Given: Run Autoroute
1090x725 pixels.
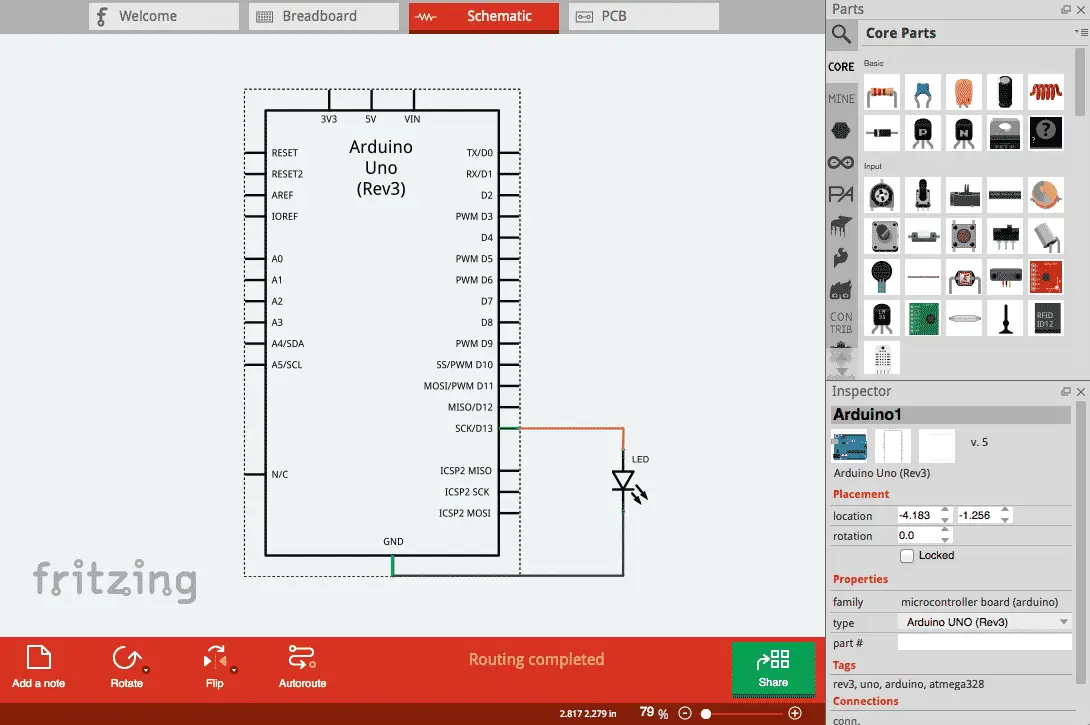Looking at the screenshot, I should tap(302, 667).
